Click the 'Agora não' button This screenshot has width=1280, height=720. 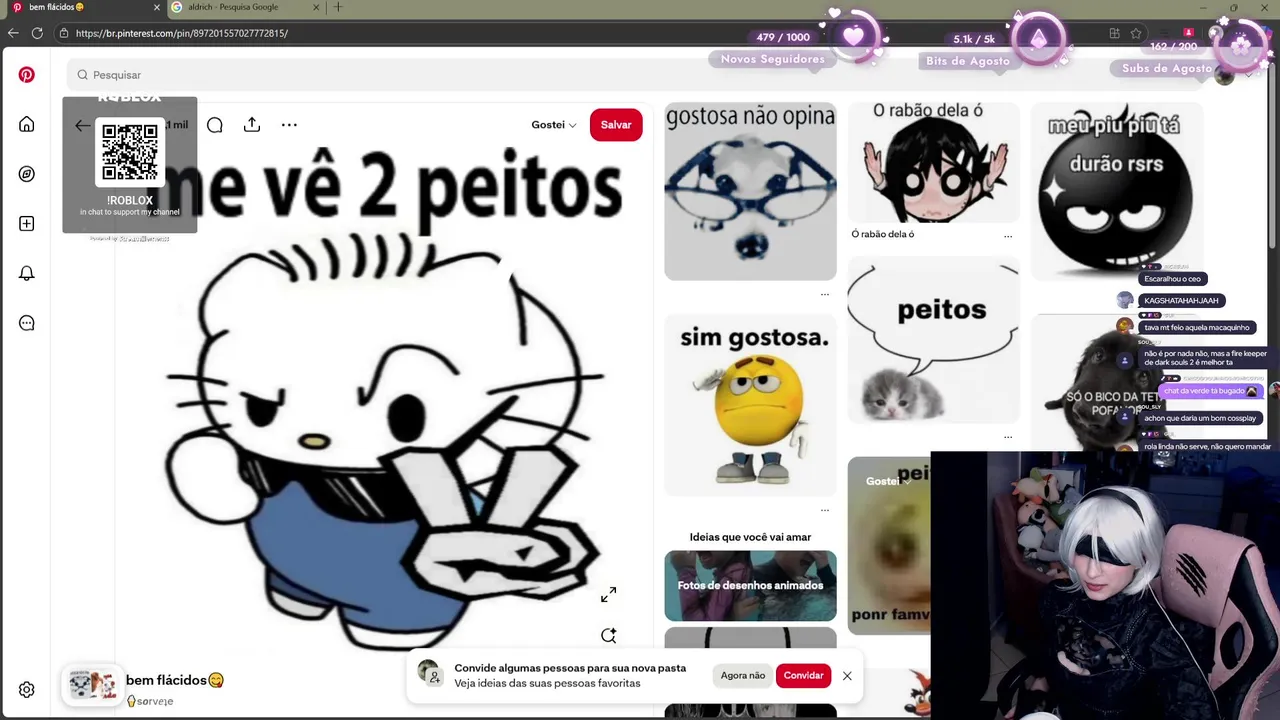click(x=743, y=676)
